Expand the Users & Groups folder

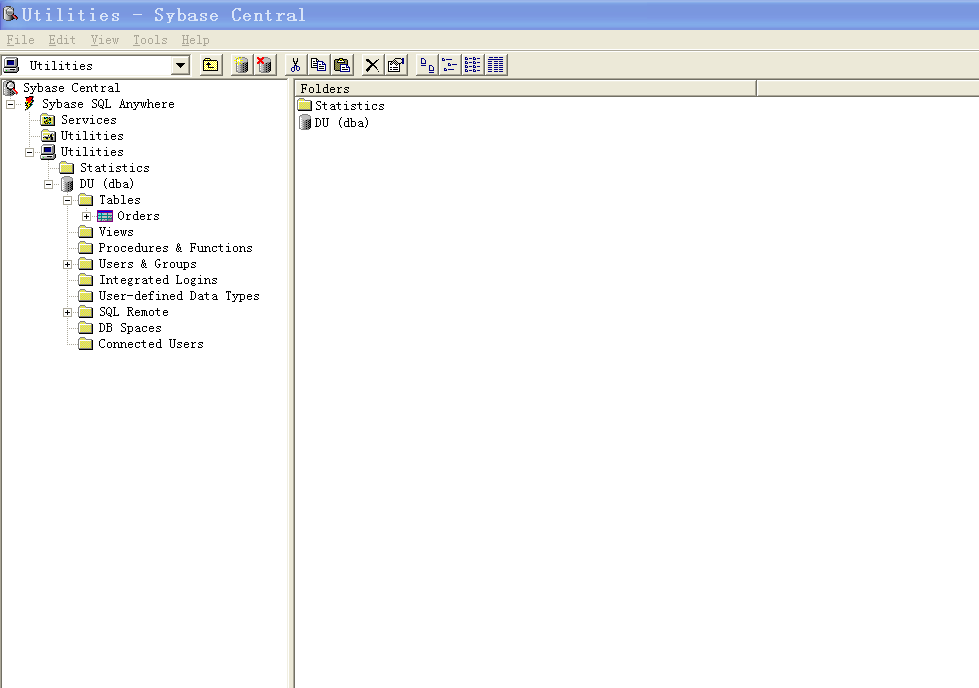pos(67,265)
